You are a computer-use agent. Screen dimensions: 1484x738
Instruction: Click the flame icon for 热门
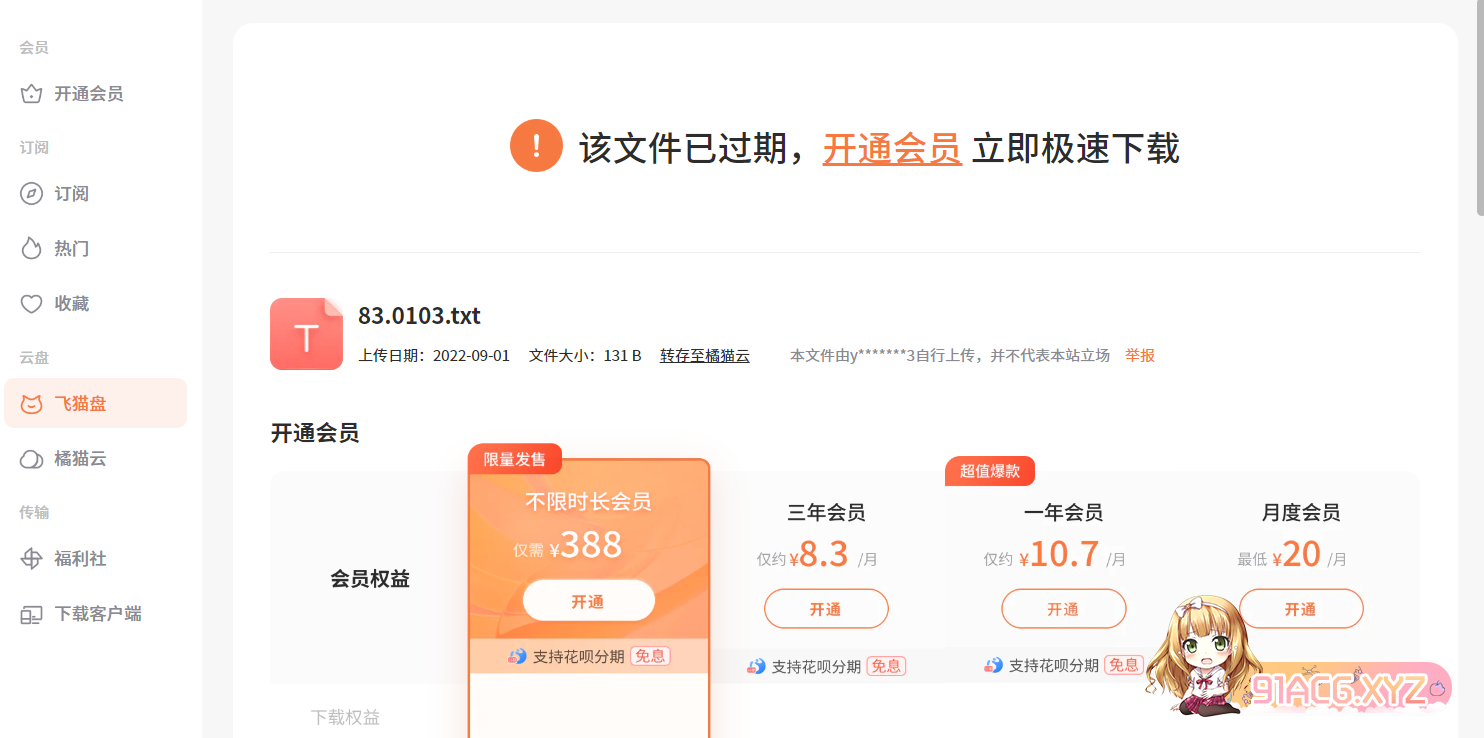(32, 249)
